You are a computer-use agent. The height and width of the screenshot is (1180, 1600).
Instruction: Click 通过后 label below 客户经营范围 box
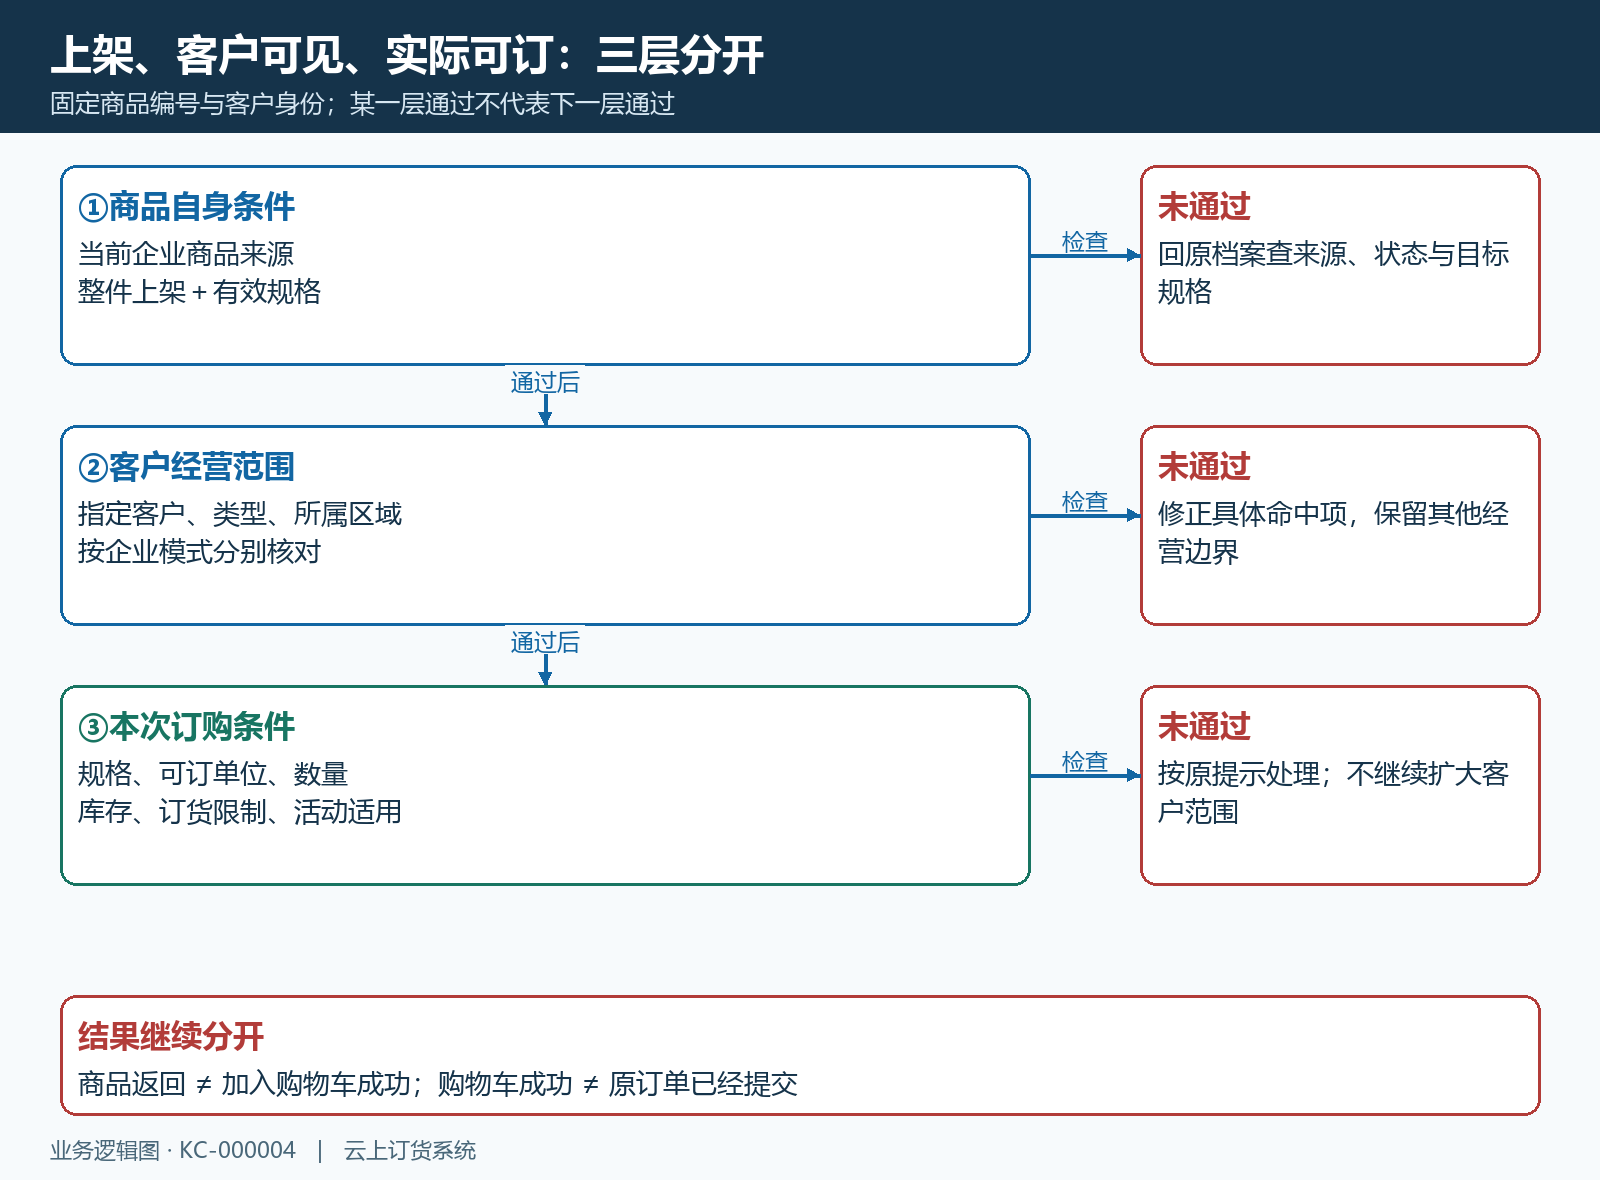pos(545,643)
